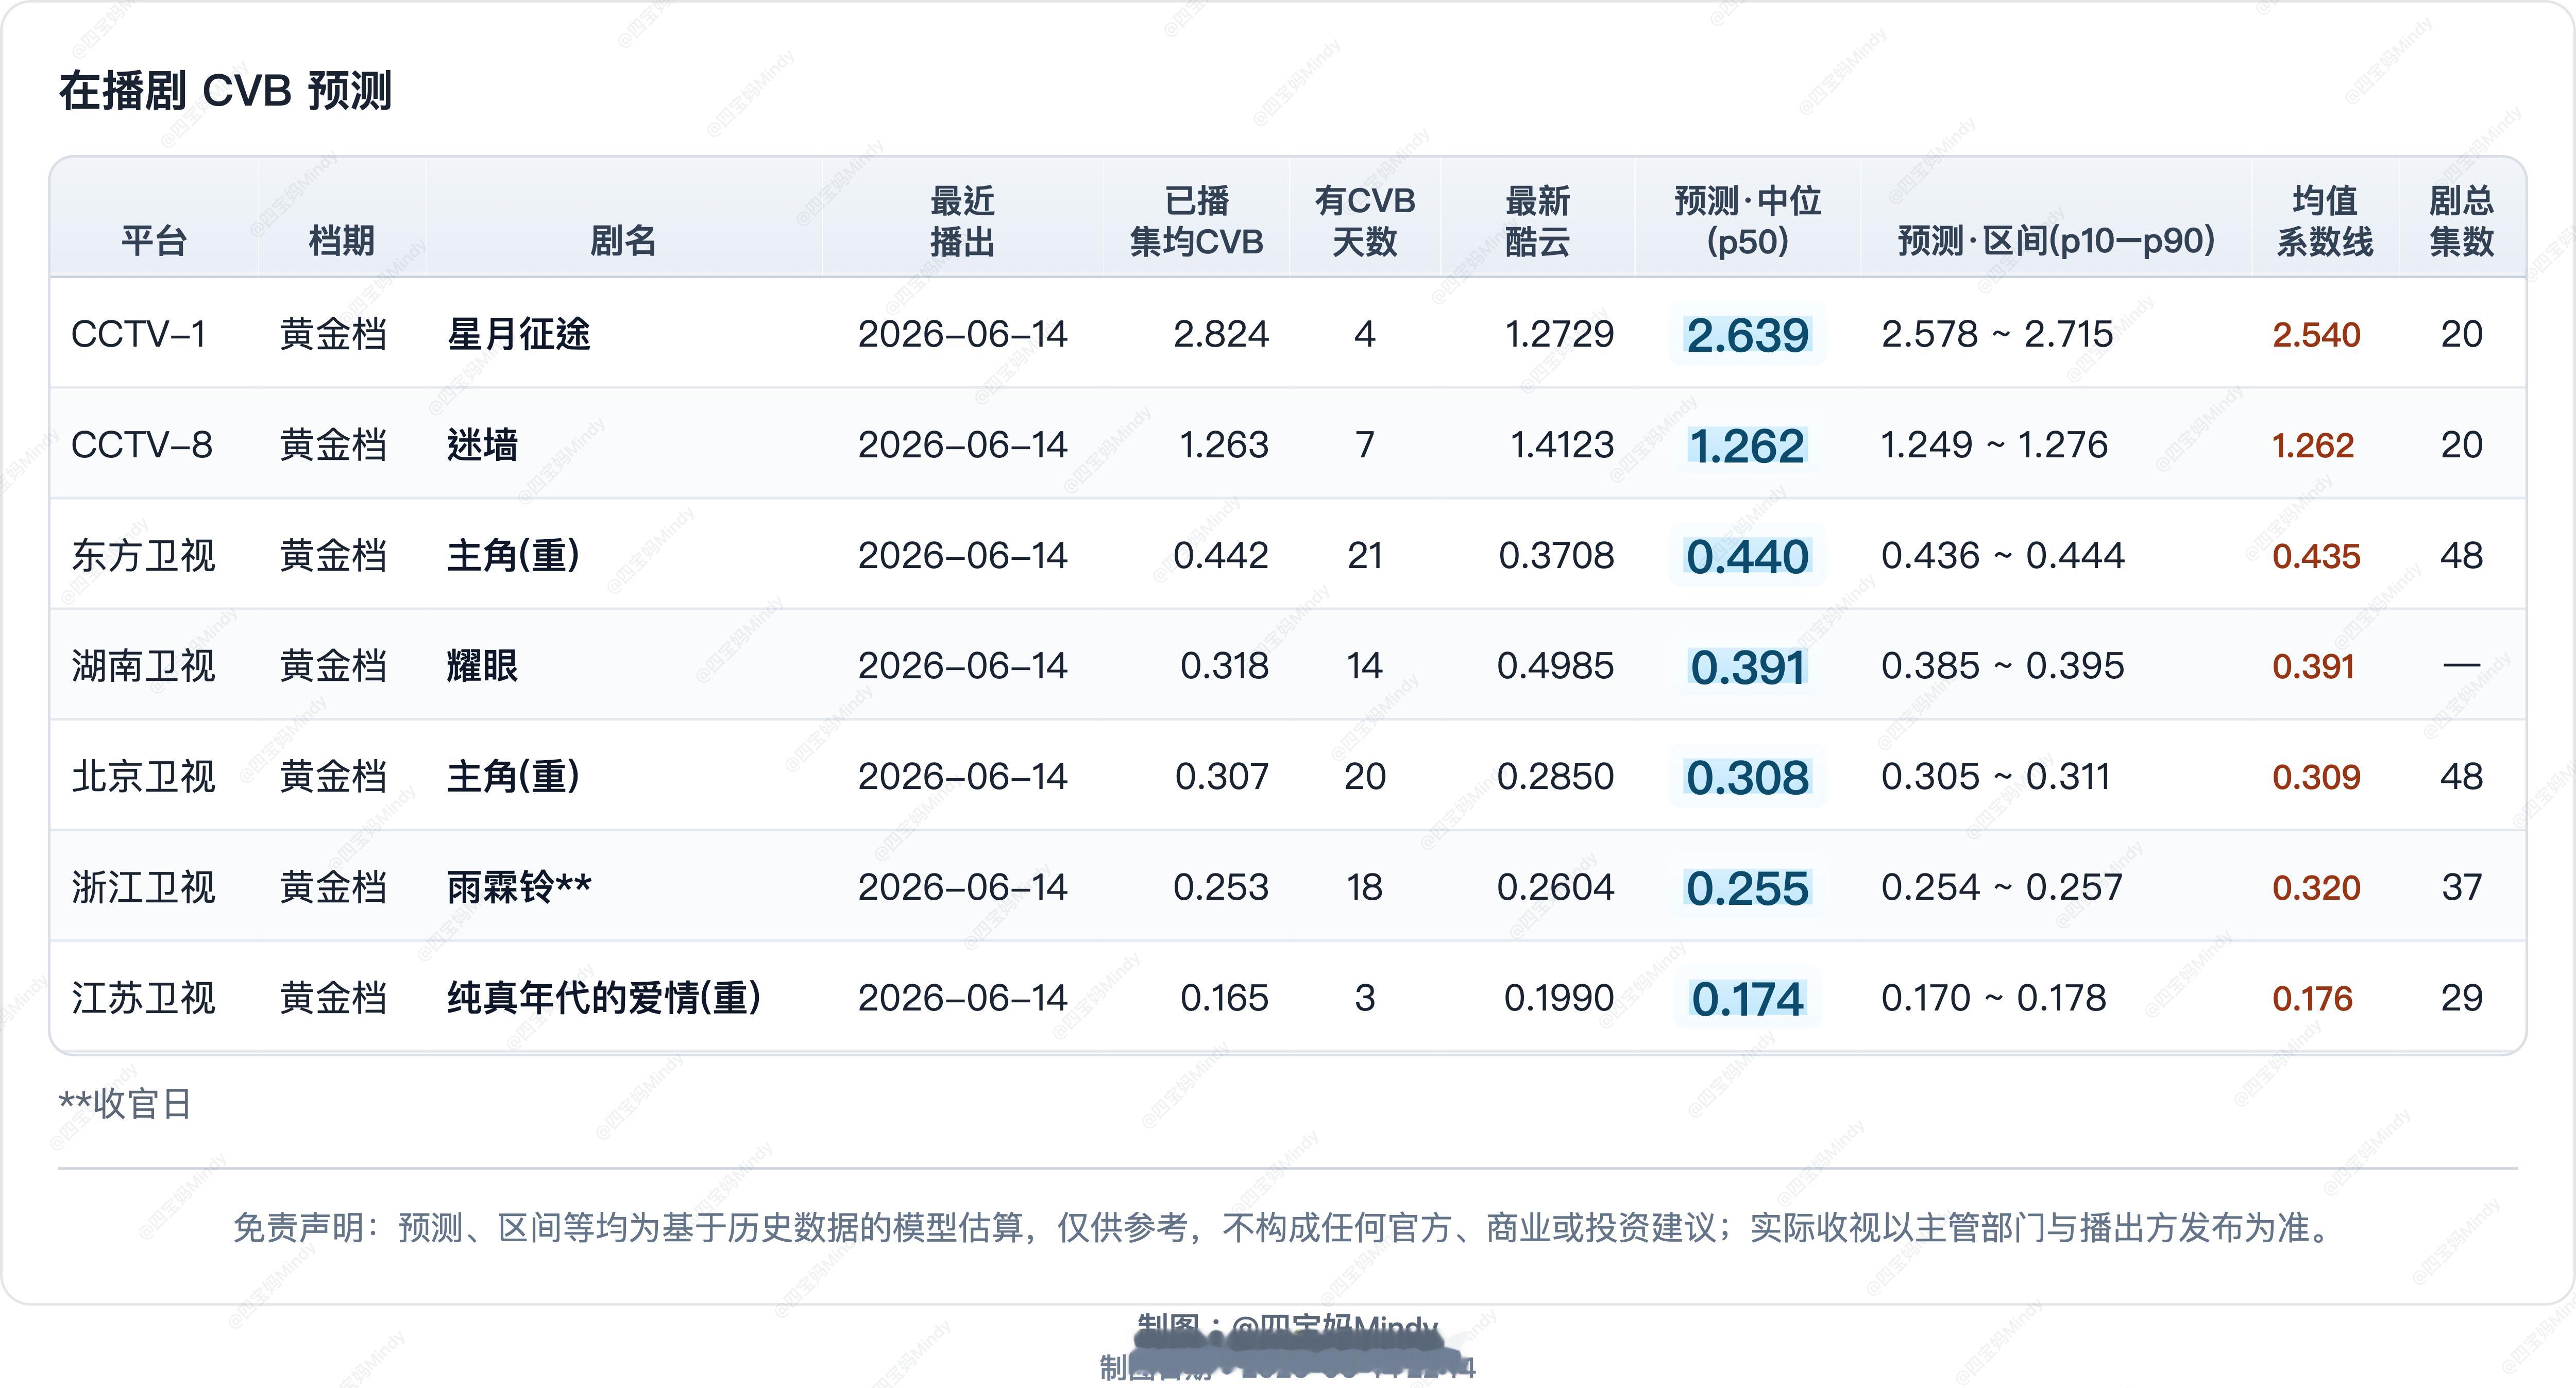Click the CCTV-1 platform cell
2576x1388 pixels.
coord(138,334)
